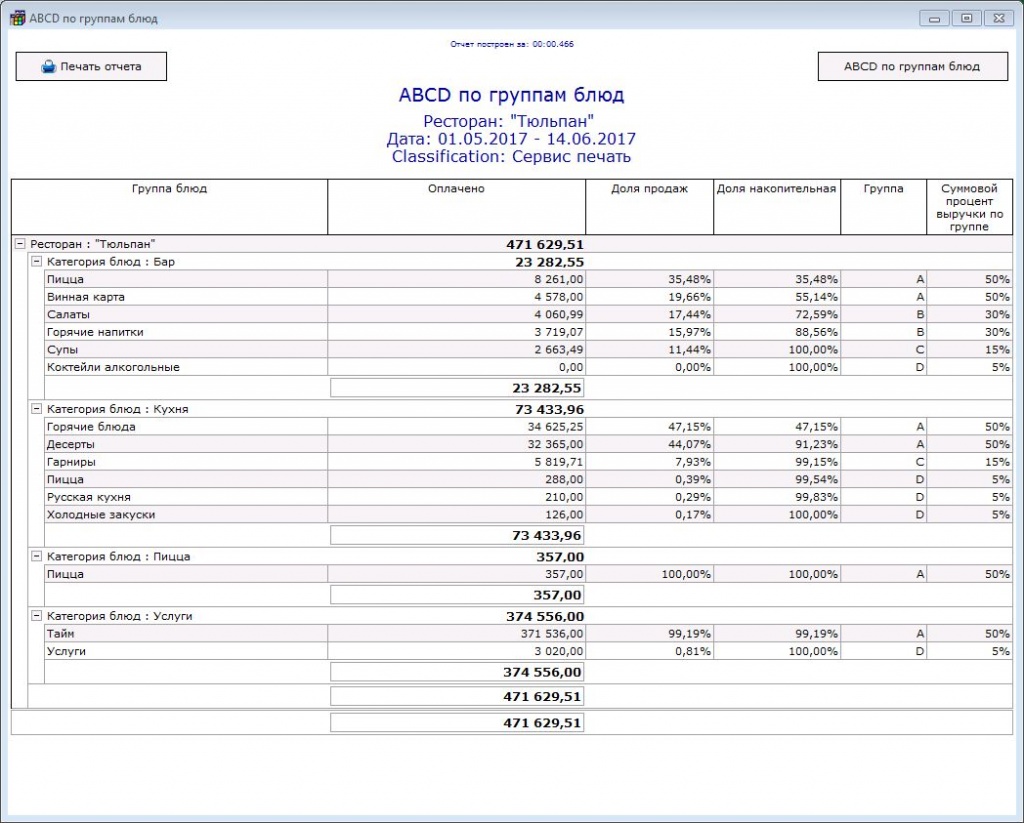Minimize the report window
Screen dimensions: 1024x823
[x=935, y=18]
